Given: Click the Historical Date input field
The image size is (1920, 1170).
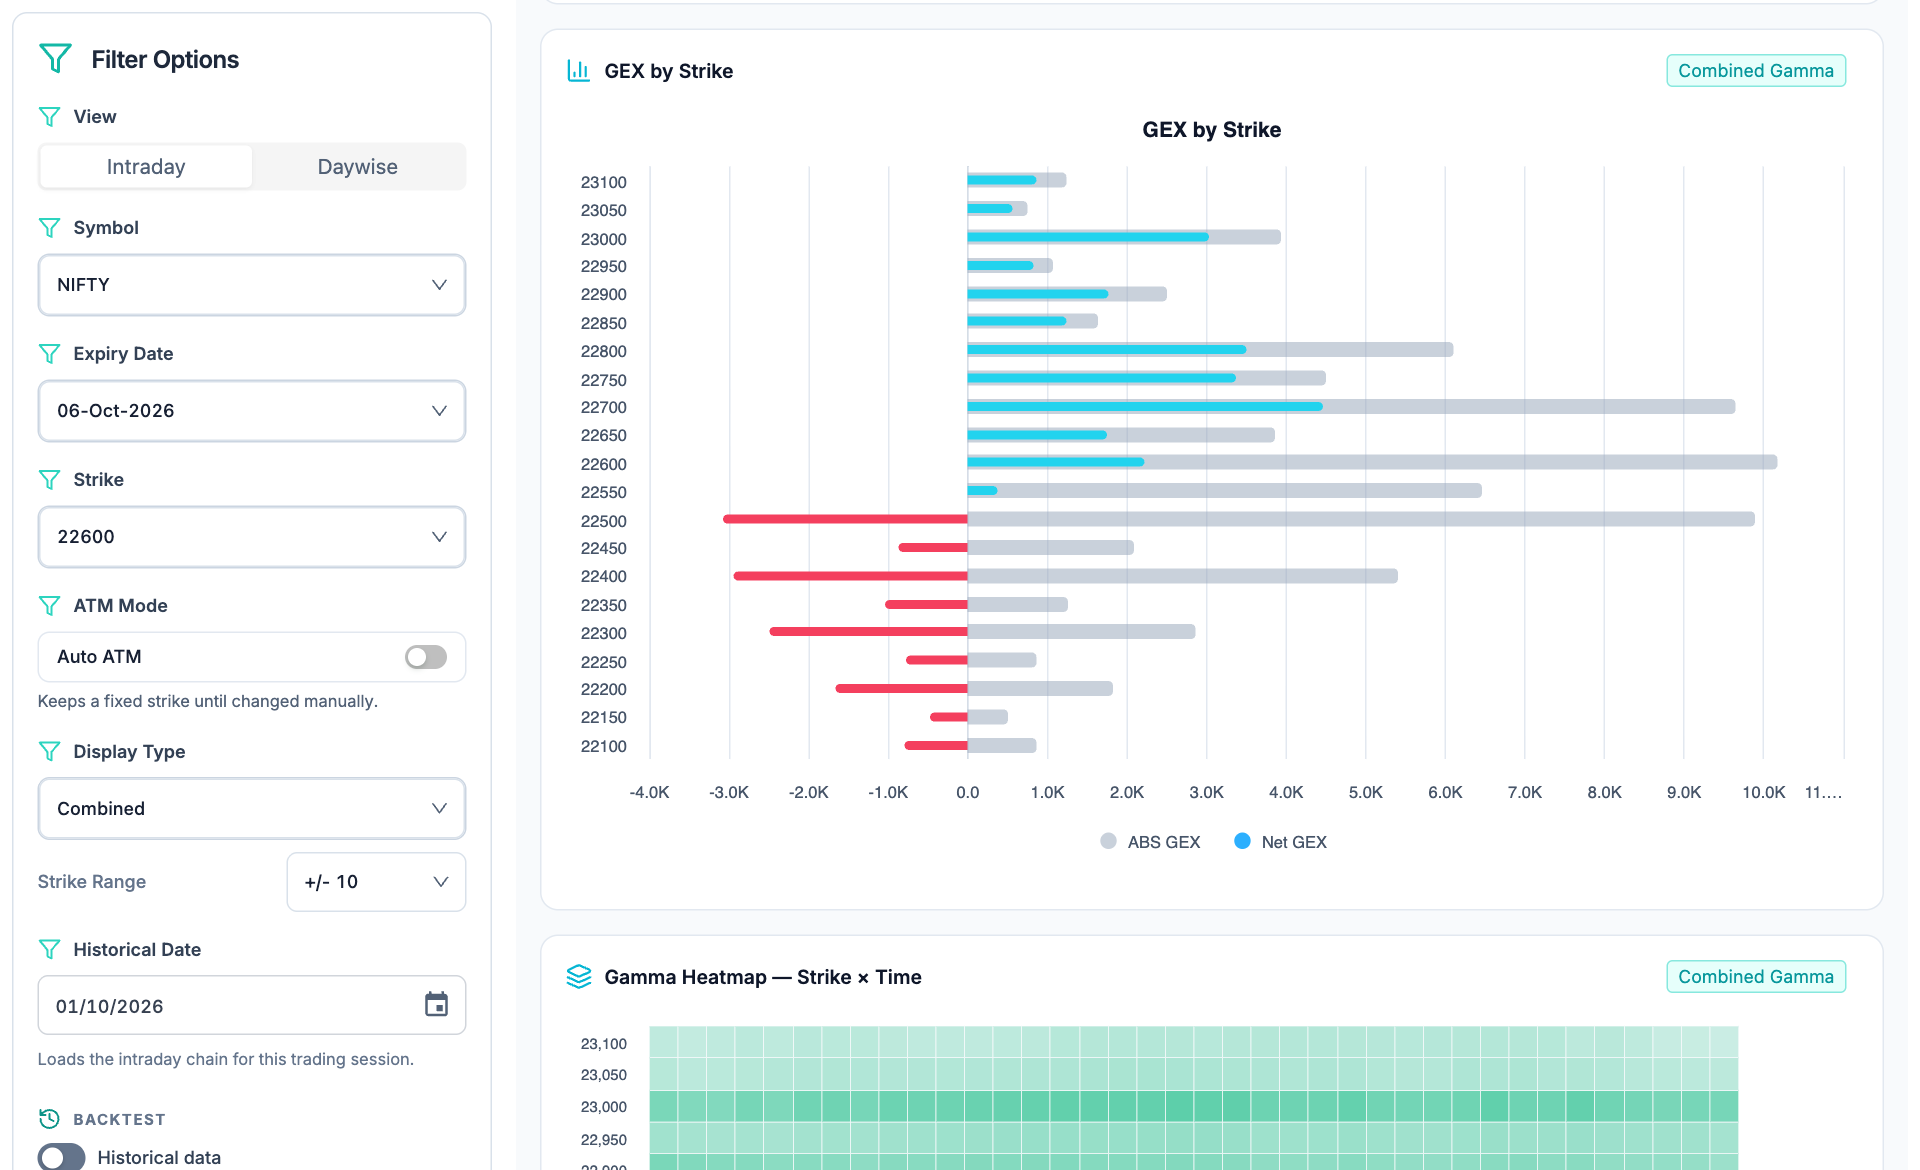Looking at the screenshot, I should (252, 1005).
